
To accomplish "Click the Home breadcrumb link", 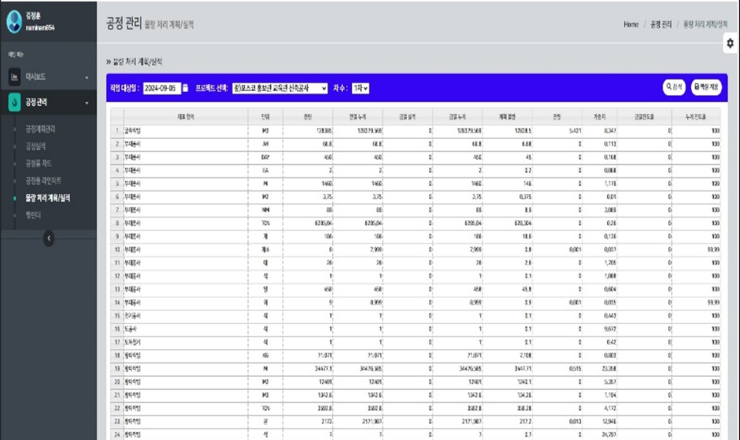I will point(631,23).
